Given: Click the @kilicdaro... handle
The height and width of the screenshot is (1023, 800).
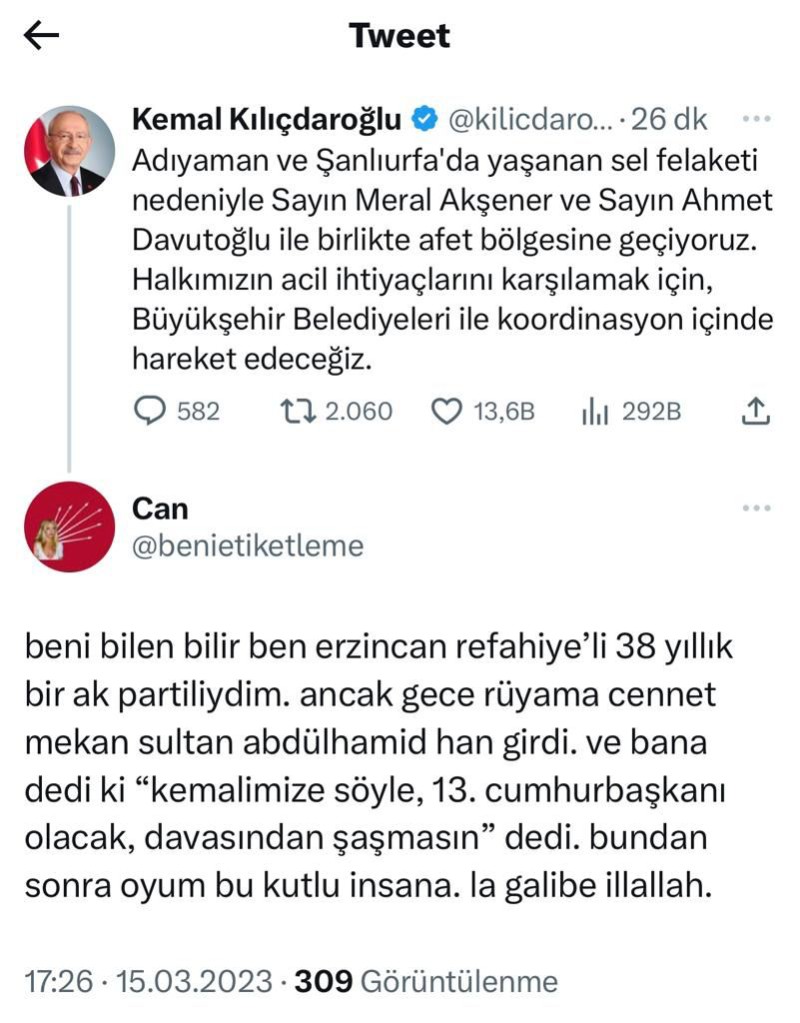Looking at the screenshot, I should pos(527,120).
